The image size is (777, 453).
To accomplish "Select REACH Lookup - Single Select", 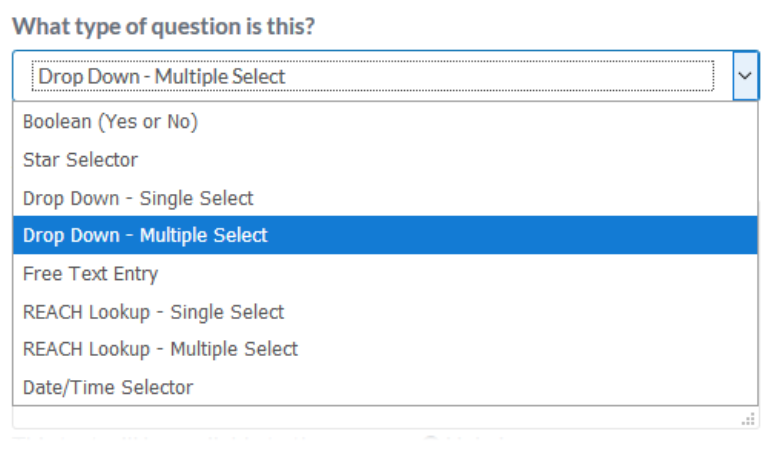I will tap(153, 312).
